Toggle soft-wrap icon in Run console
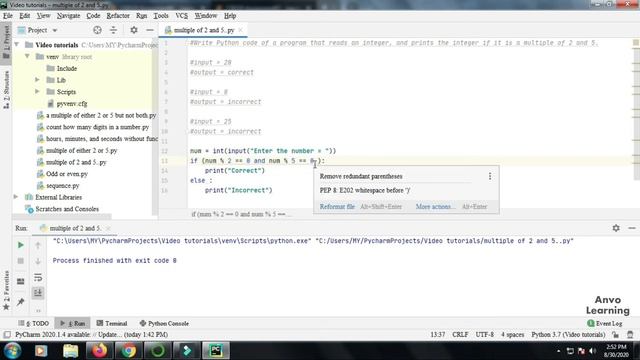 coord(38,278)
